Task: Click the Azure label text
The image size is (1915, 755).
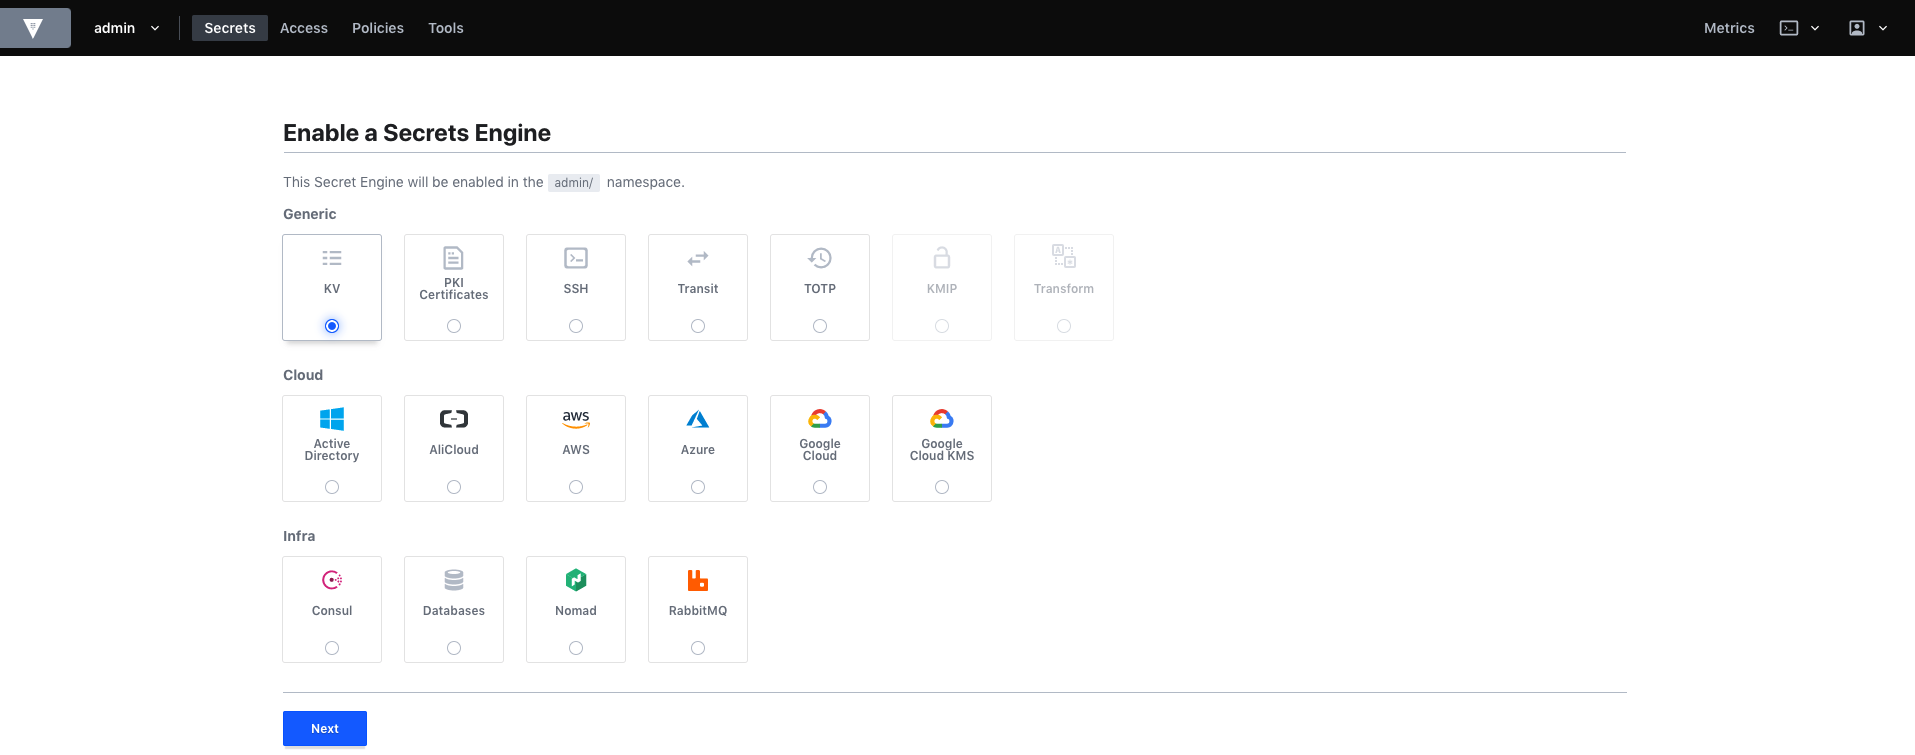Action: (698, 450)
